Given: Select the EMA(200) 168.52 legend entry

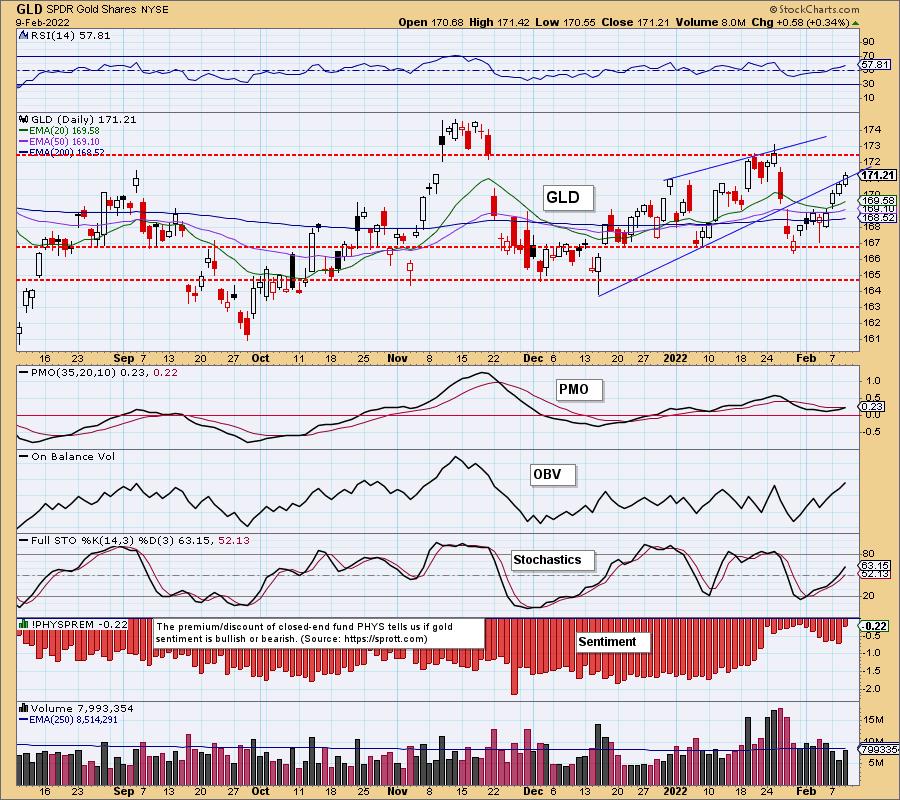Looking at the screenshot, I should (x=61, y=152).
